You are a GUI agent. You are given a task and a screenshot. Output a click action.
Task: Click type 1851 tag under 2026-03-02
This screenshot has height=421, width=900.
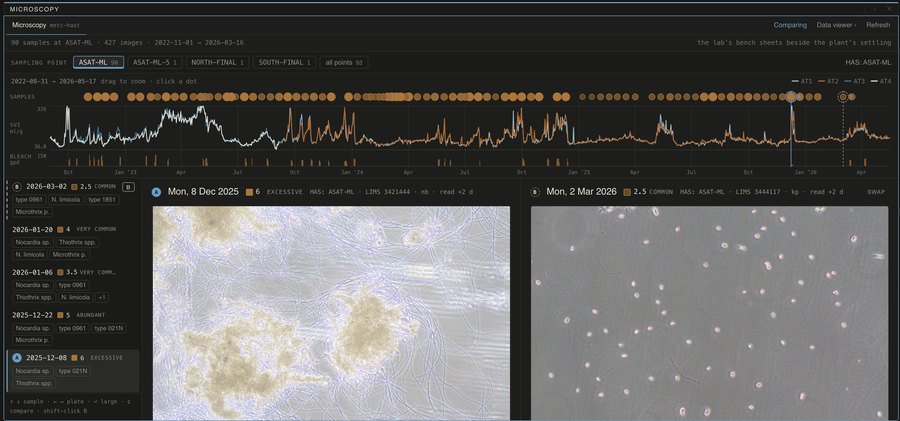point(102,200)
